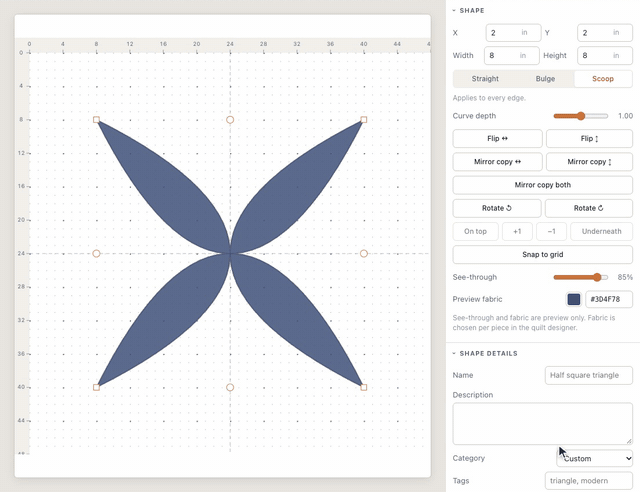640x492 pixels.
Task: Create a vertical mirror copy
Action: click(x=589, y=162)
